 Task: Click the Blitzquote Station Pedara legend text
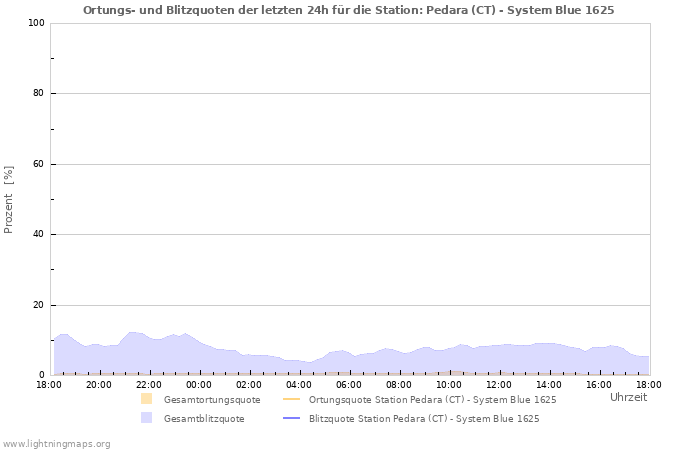click(x=424, y=419)
